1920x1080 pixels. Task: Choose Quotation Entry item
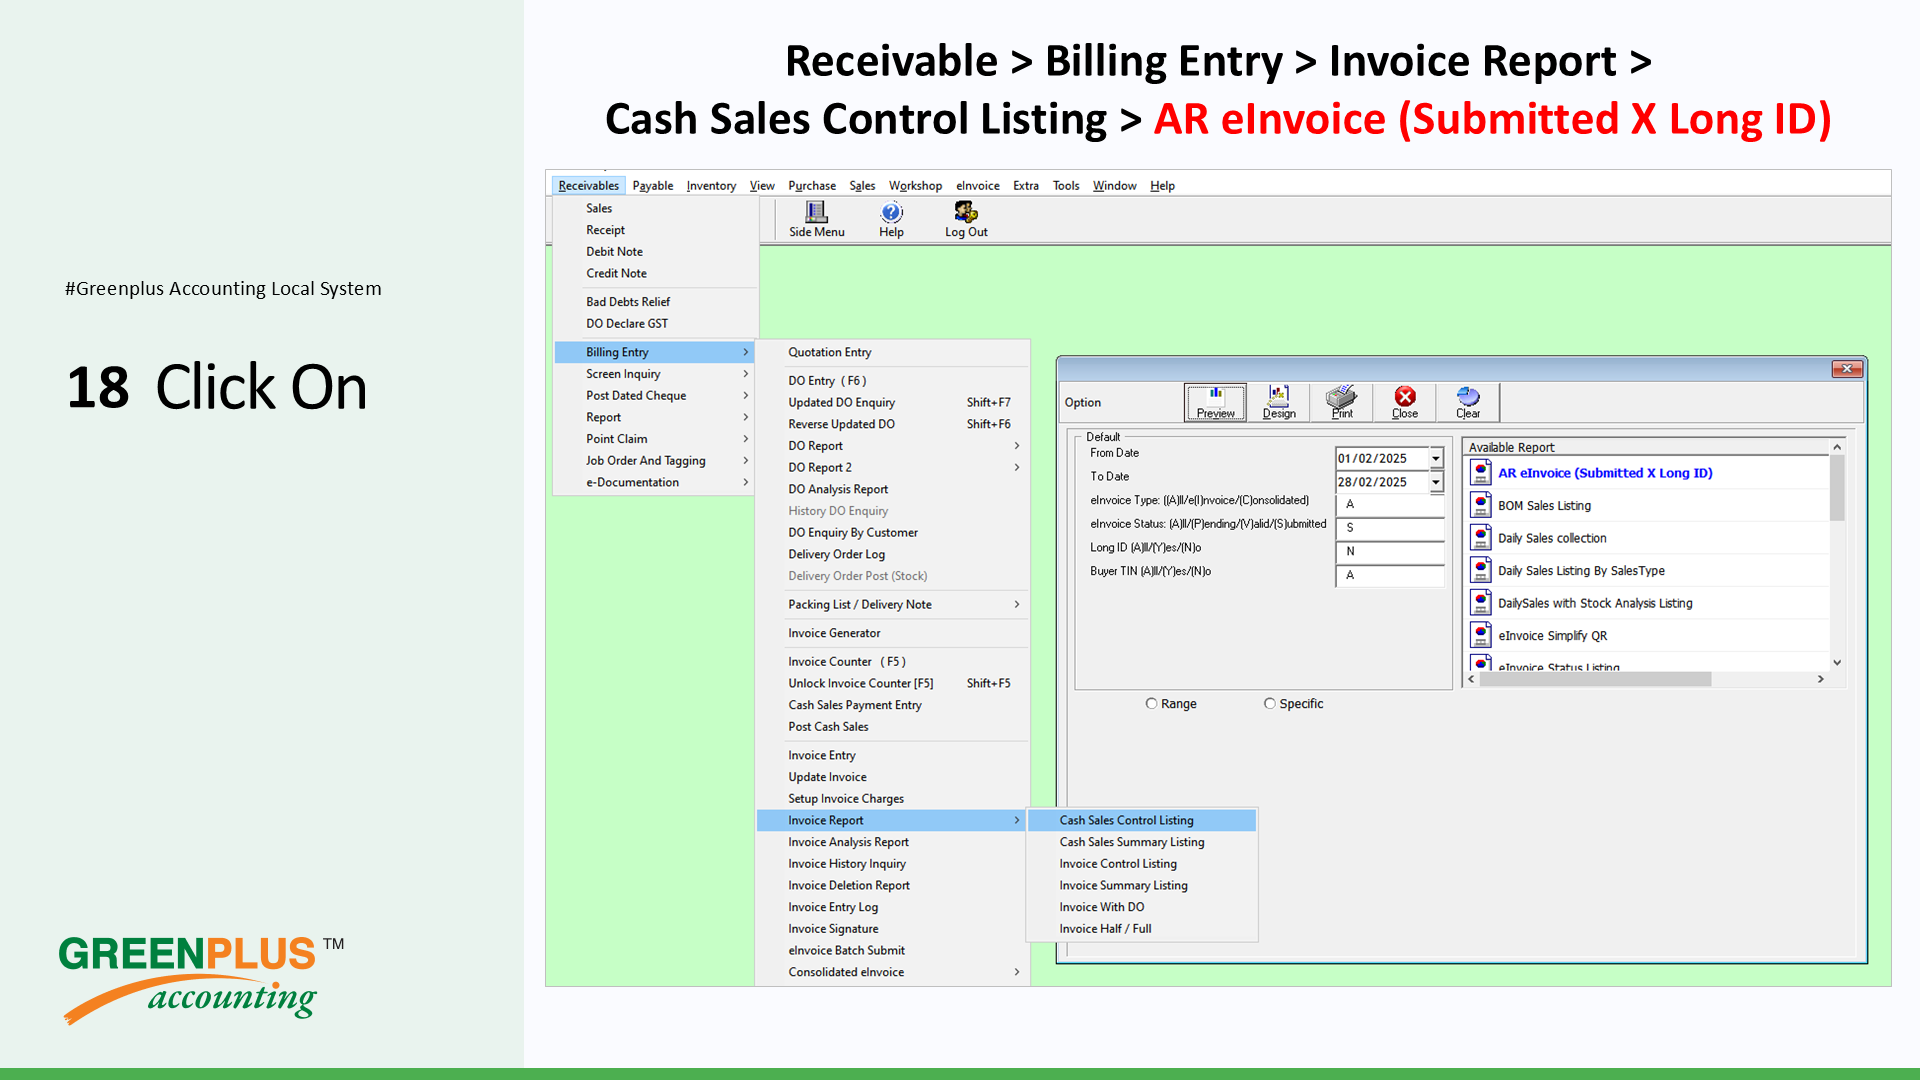tap(893, 352)
